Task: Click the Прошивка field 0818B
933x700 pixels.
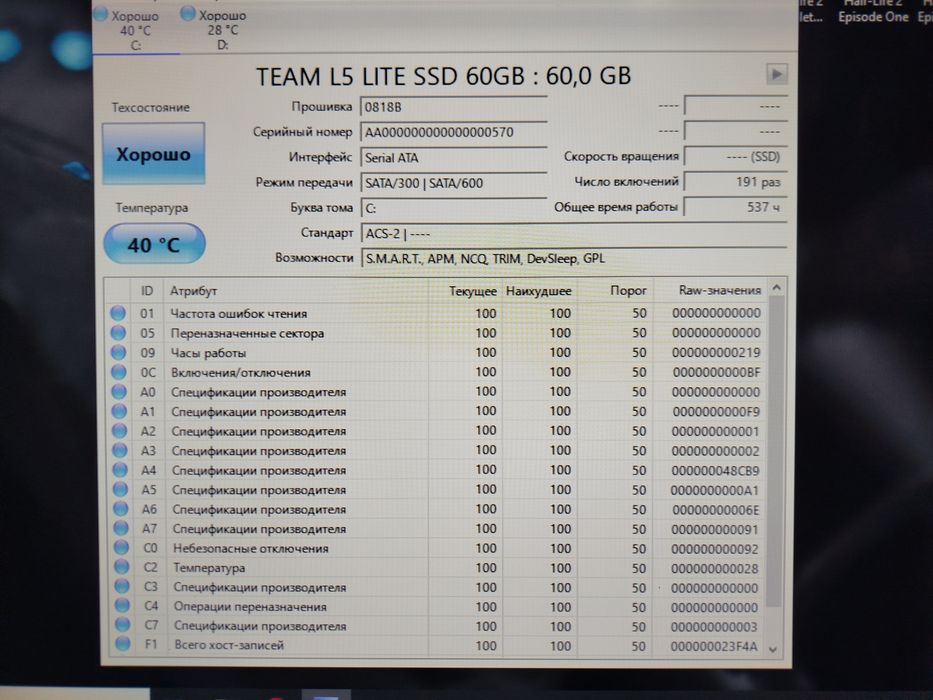Action: pos(453,107)
